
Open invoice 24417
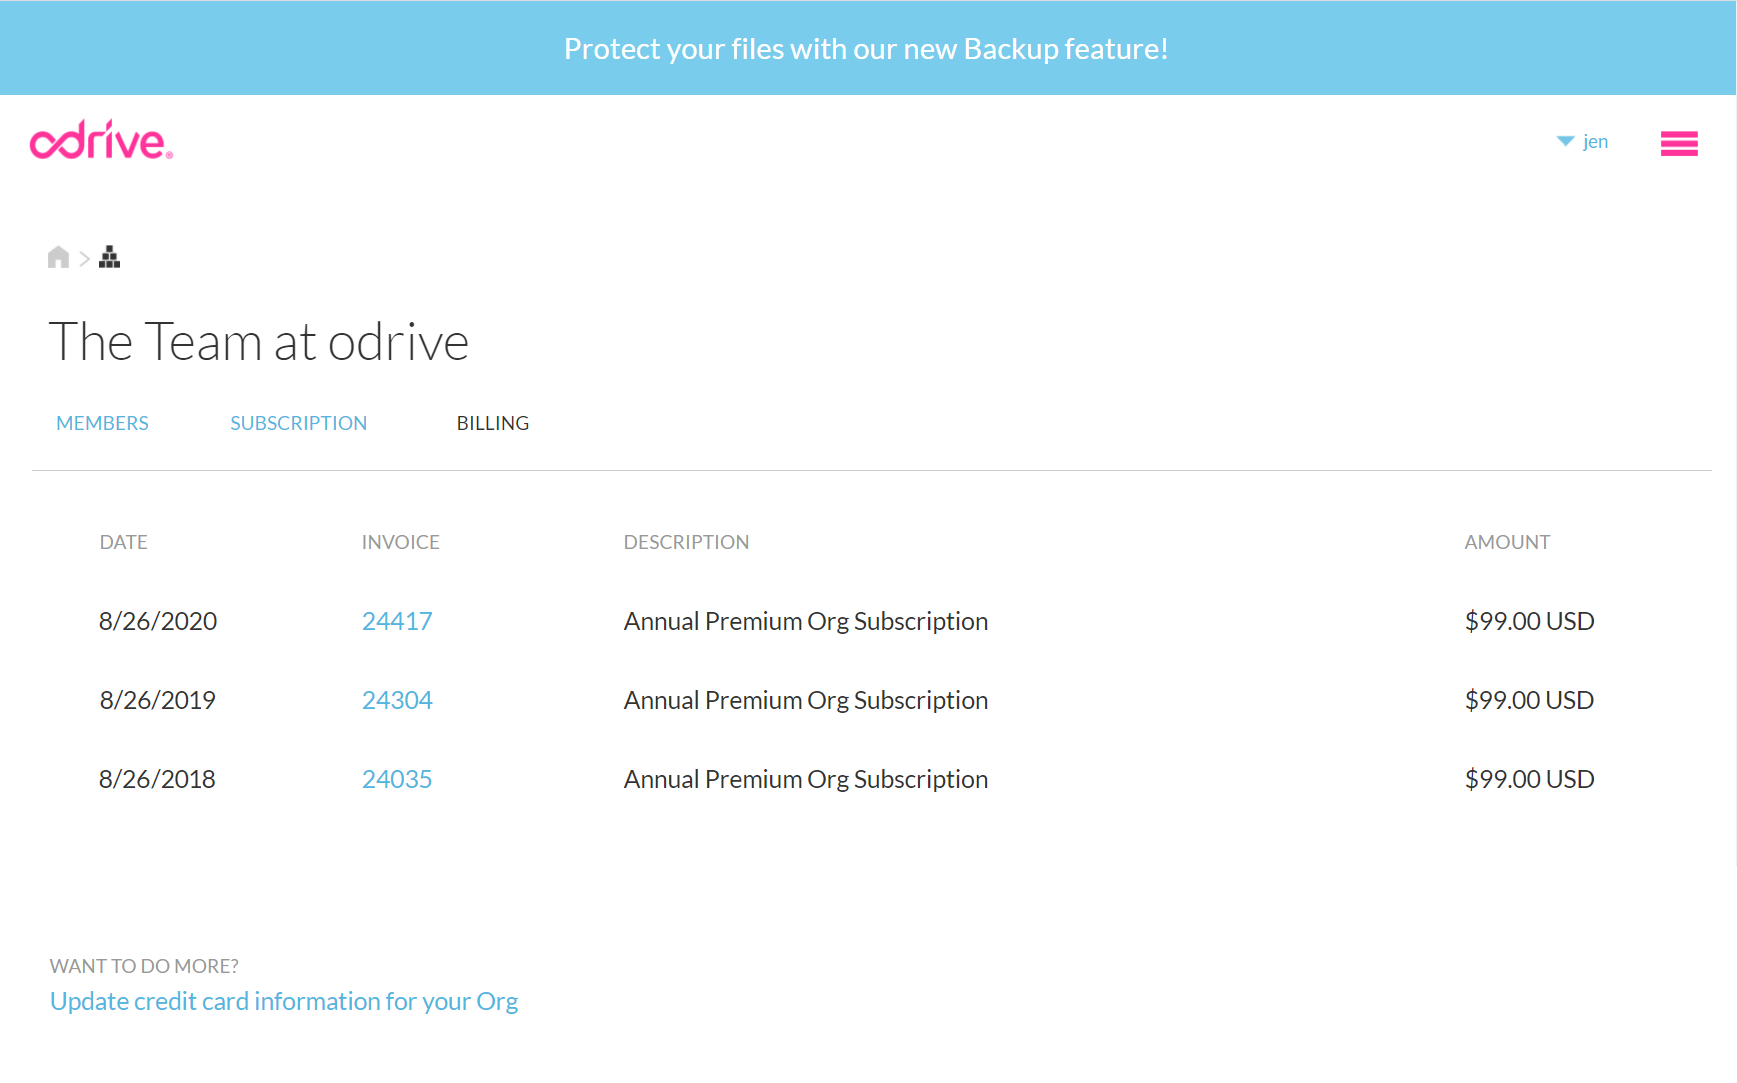tap(396, 621)
